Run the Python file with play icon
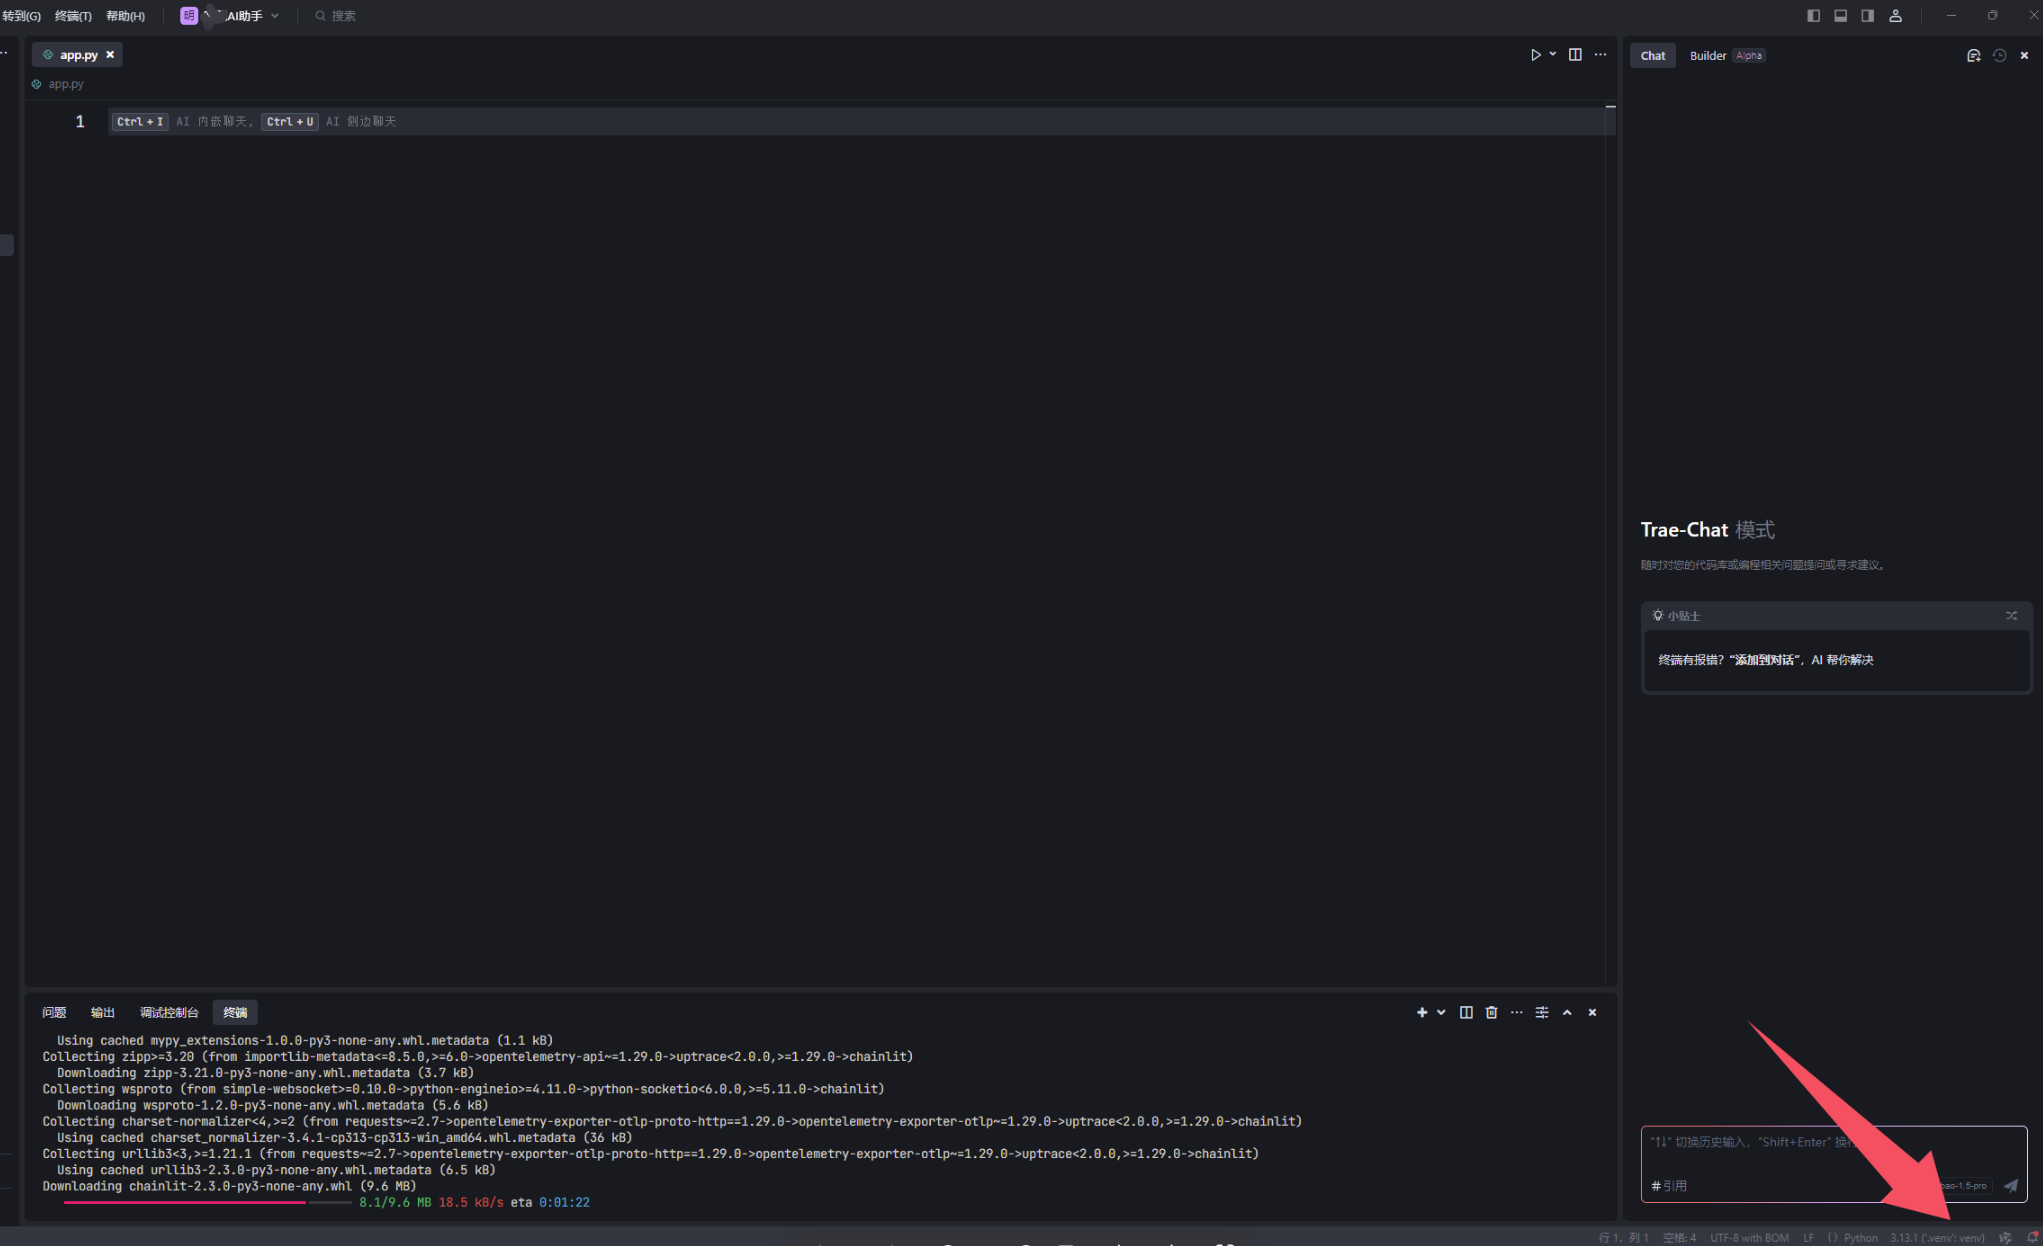Screen dimensions: 2043x1246 click(x=1535, y=55)
